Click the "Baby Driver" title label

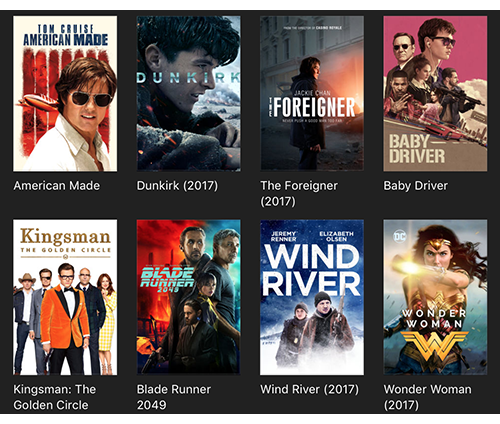[x=416, y=186]
